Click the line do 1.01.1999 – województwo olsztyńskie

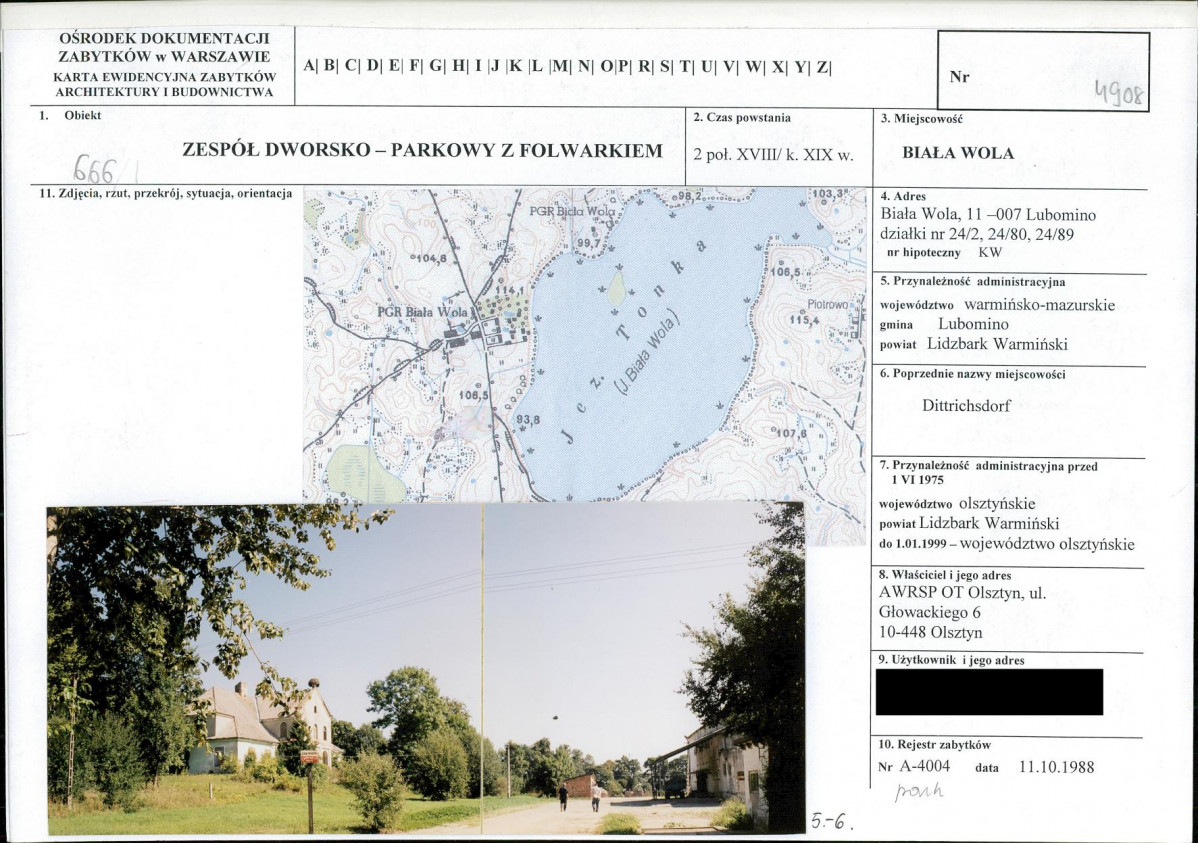tap(1007, 544)
